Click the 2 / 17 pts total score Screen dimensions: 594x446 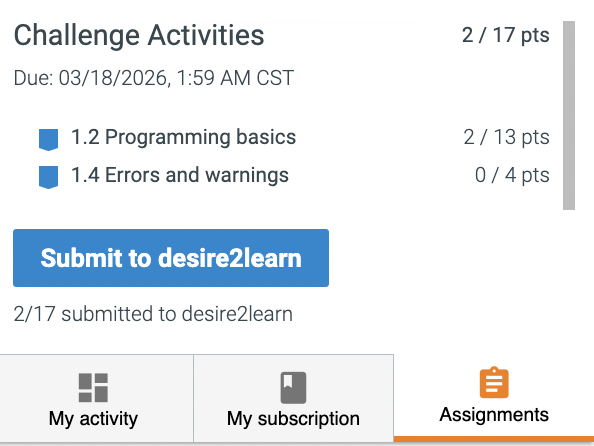tap(506, 35)
